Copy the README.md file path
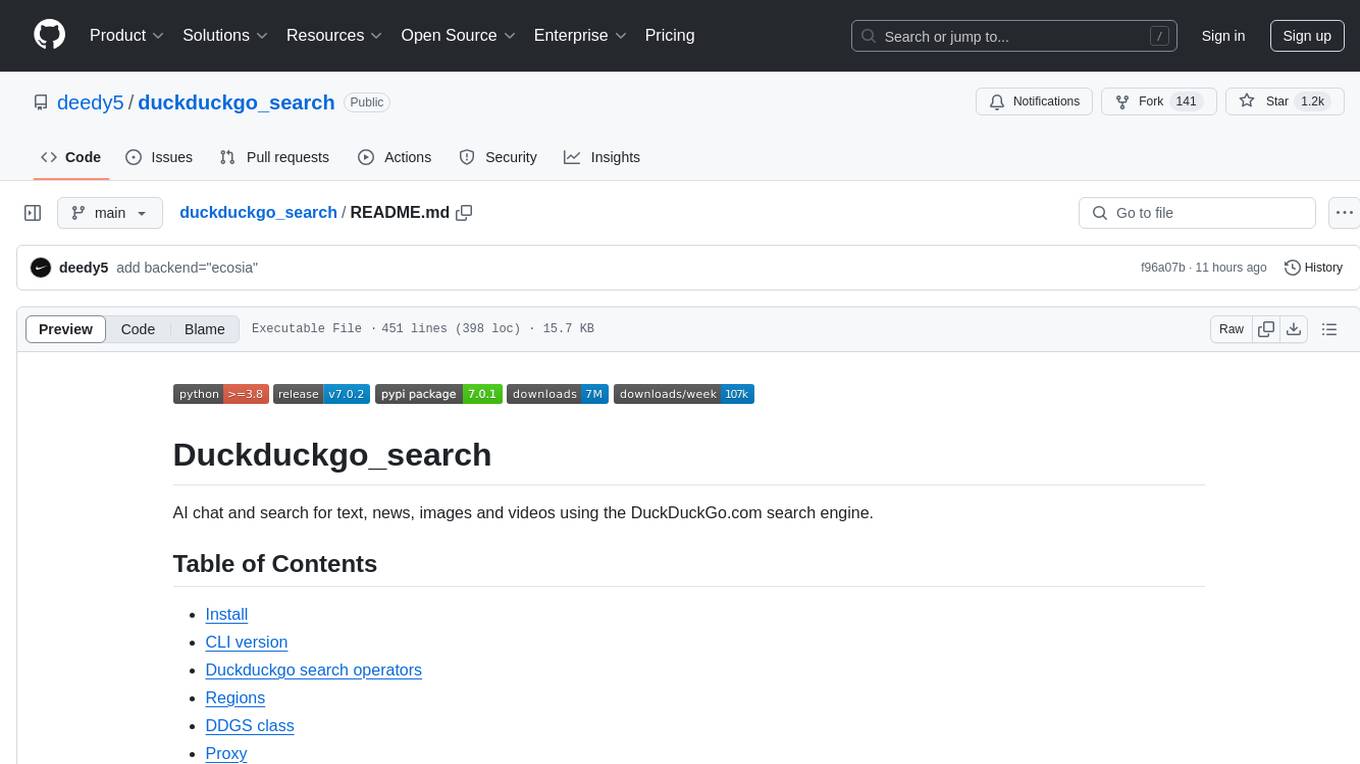The height and width of the screenshot is (764, 1360). 464,213
